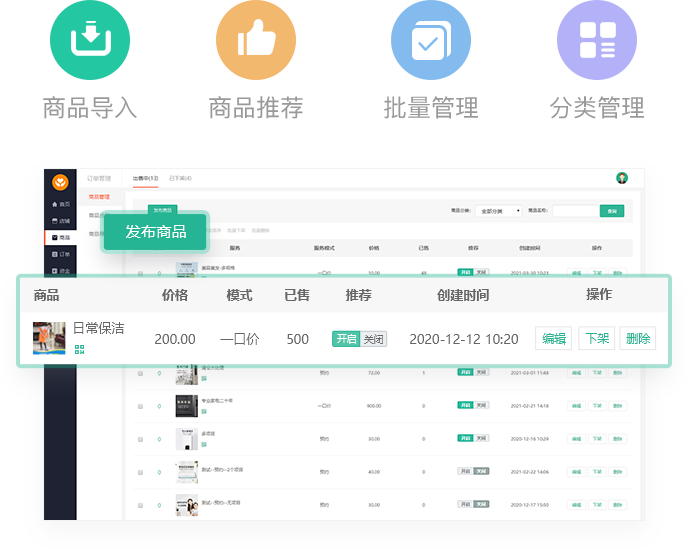This screenshot has height=549, width=688.
Task: Select 商品管理 in the submenu
Action: (99, 197)
